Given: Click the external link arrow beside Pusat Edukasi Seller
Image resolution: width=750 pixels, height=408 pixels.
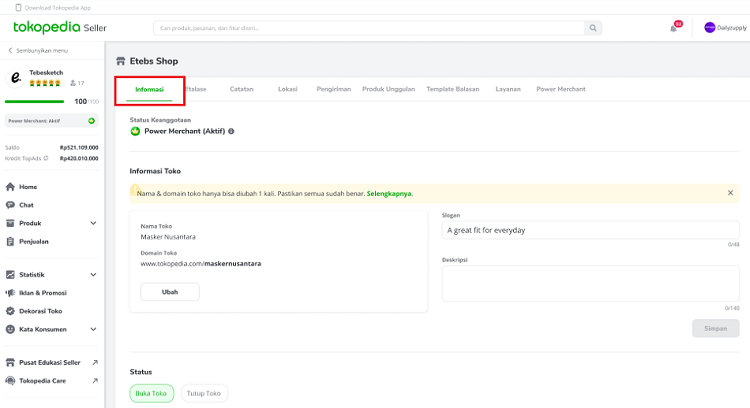Looking at the screenshot, I should (95, 363).
